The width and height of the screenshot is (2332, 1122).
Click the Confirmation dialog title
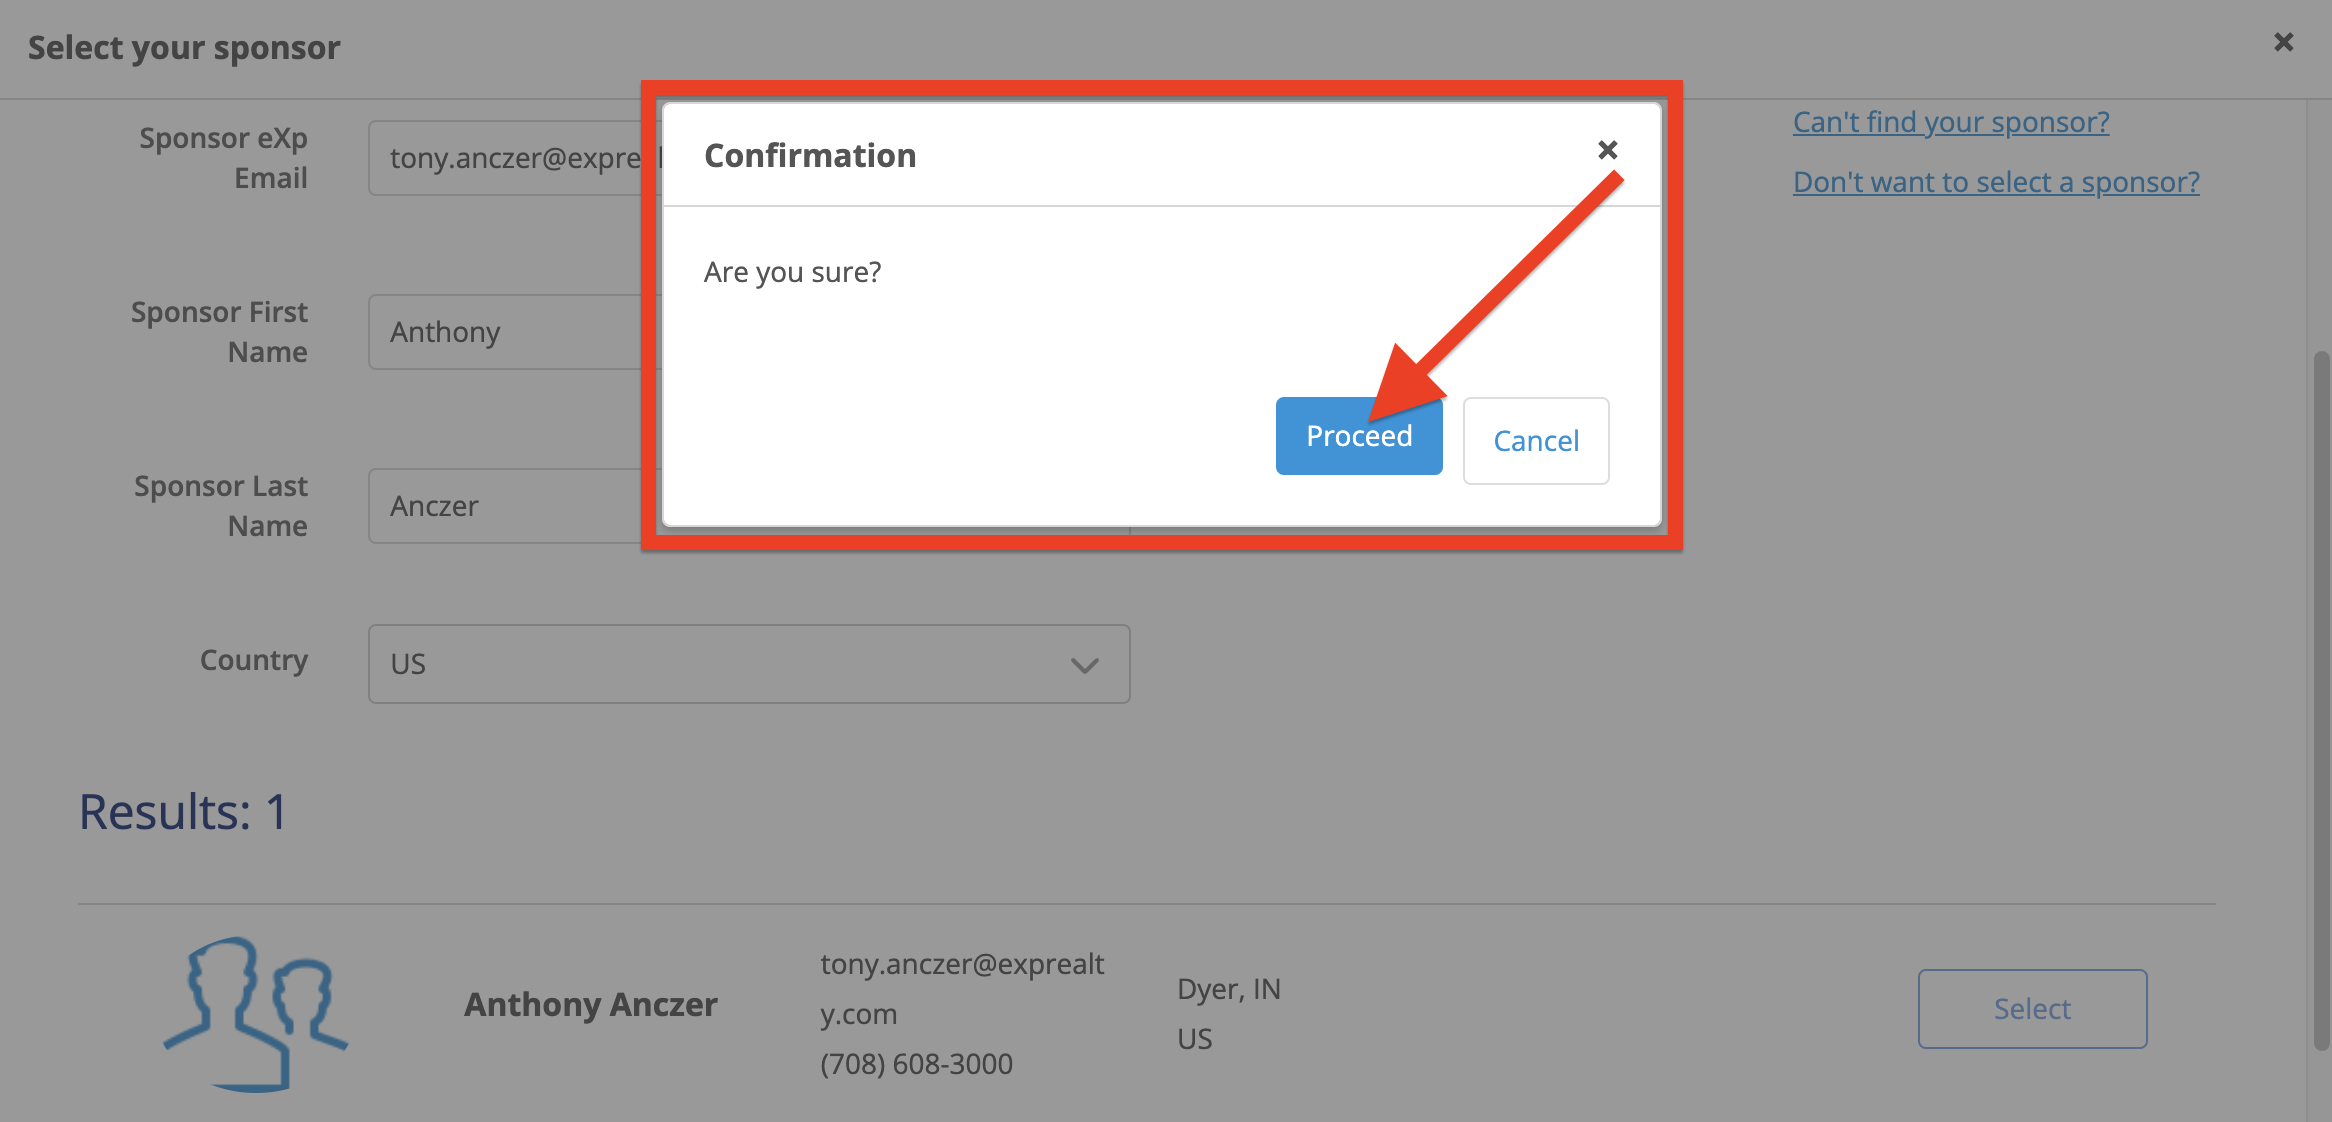(810, 156)
